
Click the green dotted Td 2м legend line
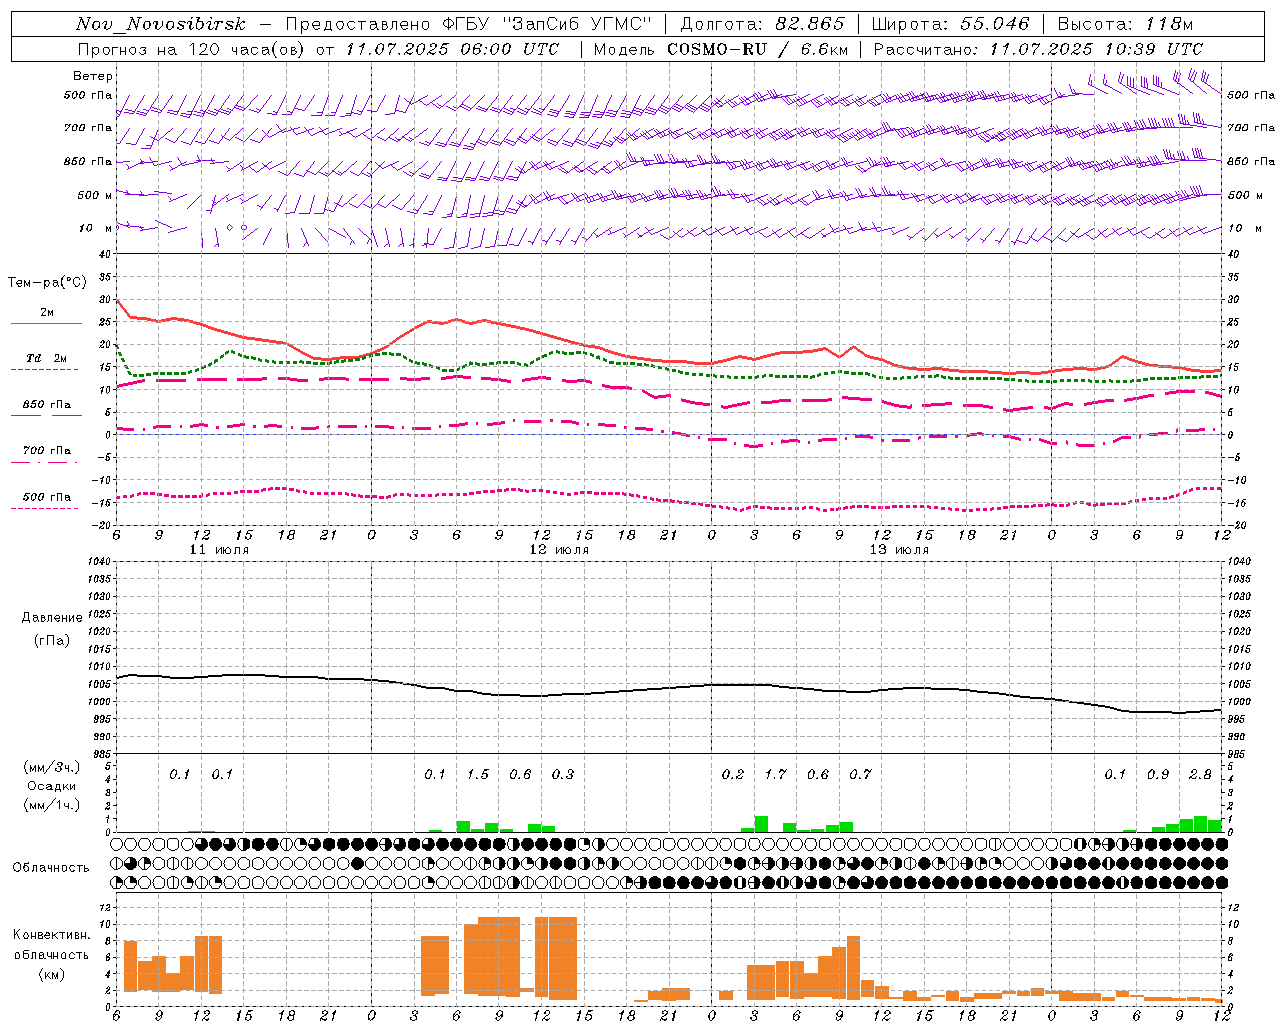coord(44,370)
